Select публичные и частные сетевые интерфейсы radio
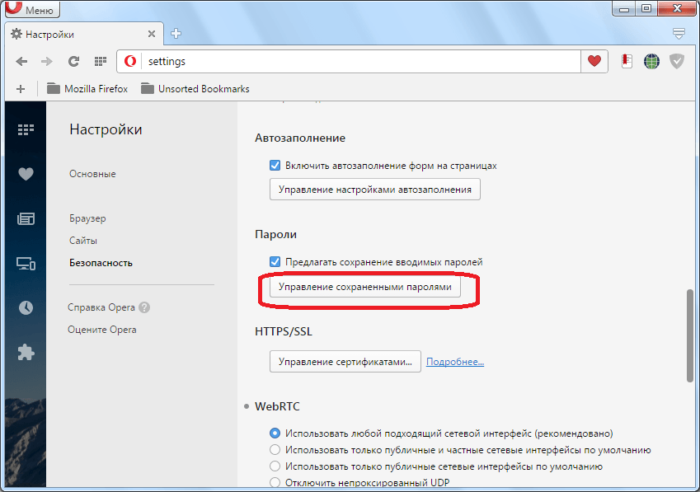This screenshot has height=492, width=700. click(275, 450)
